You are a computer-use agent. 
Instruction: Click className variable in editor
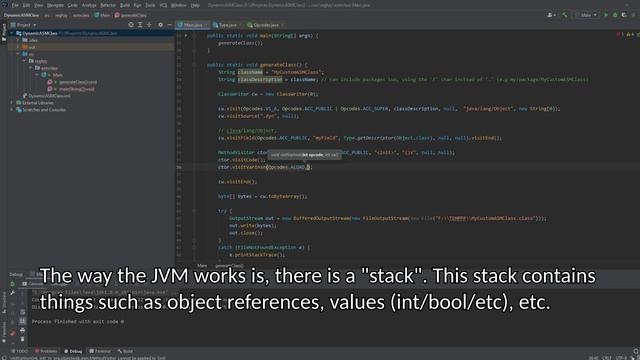pyautogui.click(x=250, y=72)
